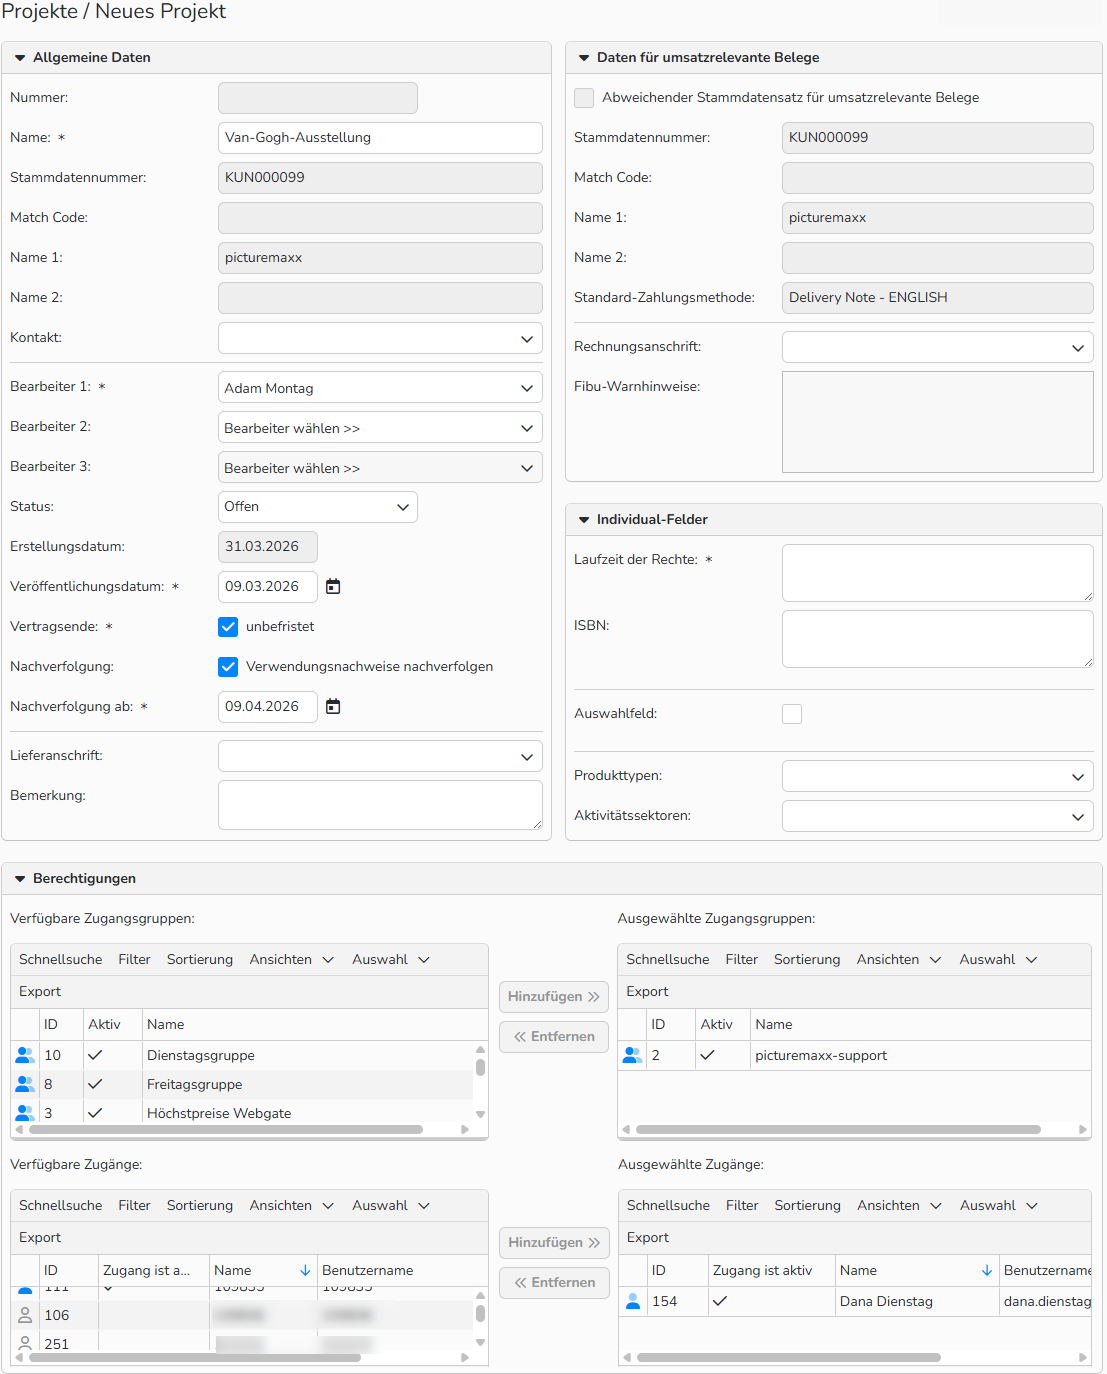Click user icon of access row 251
The image size is (1107, 1374).
25,1343
